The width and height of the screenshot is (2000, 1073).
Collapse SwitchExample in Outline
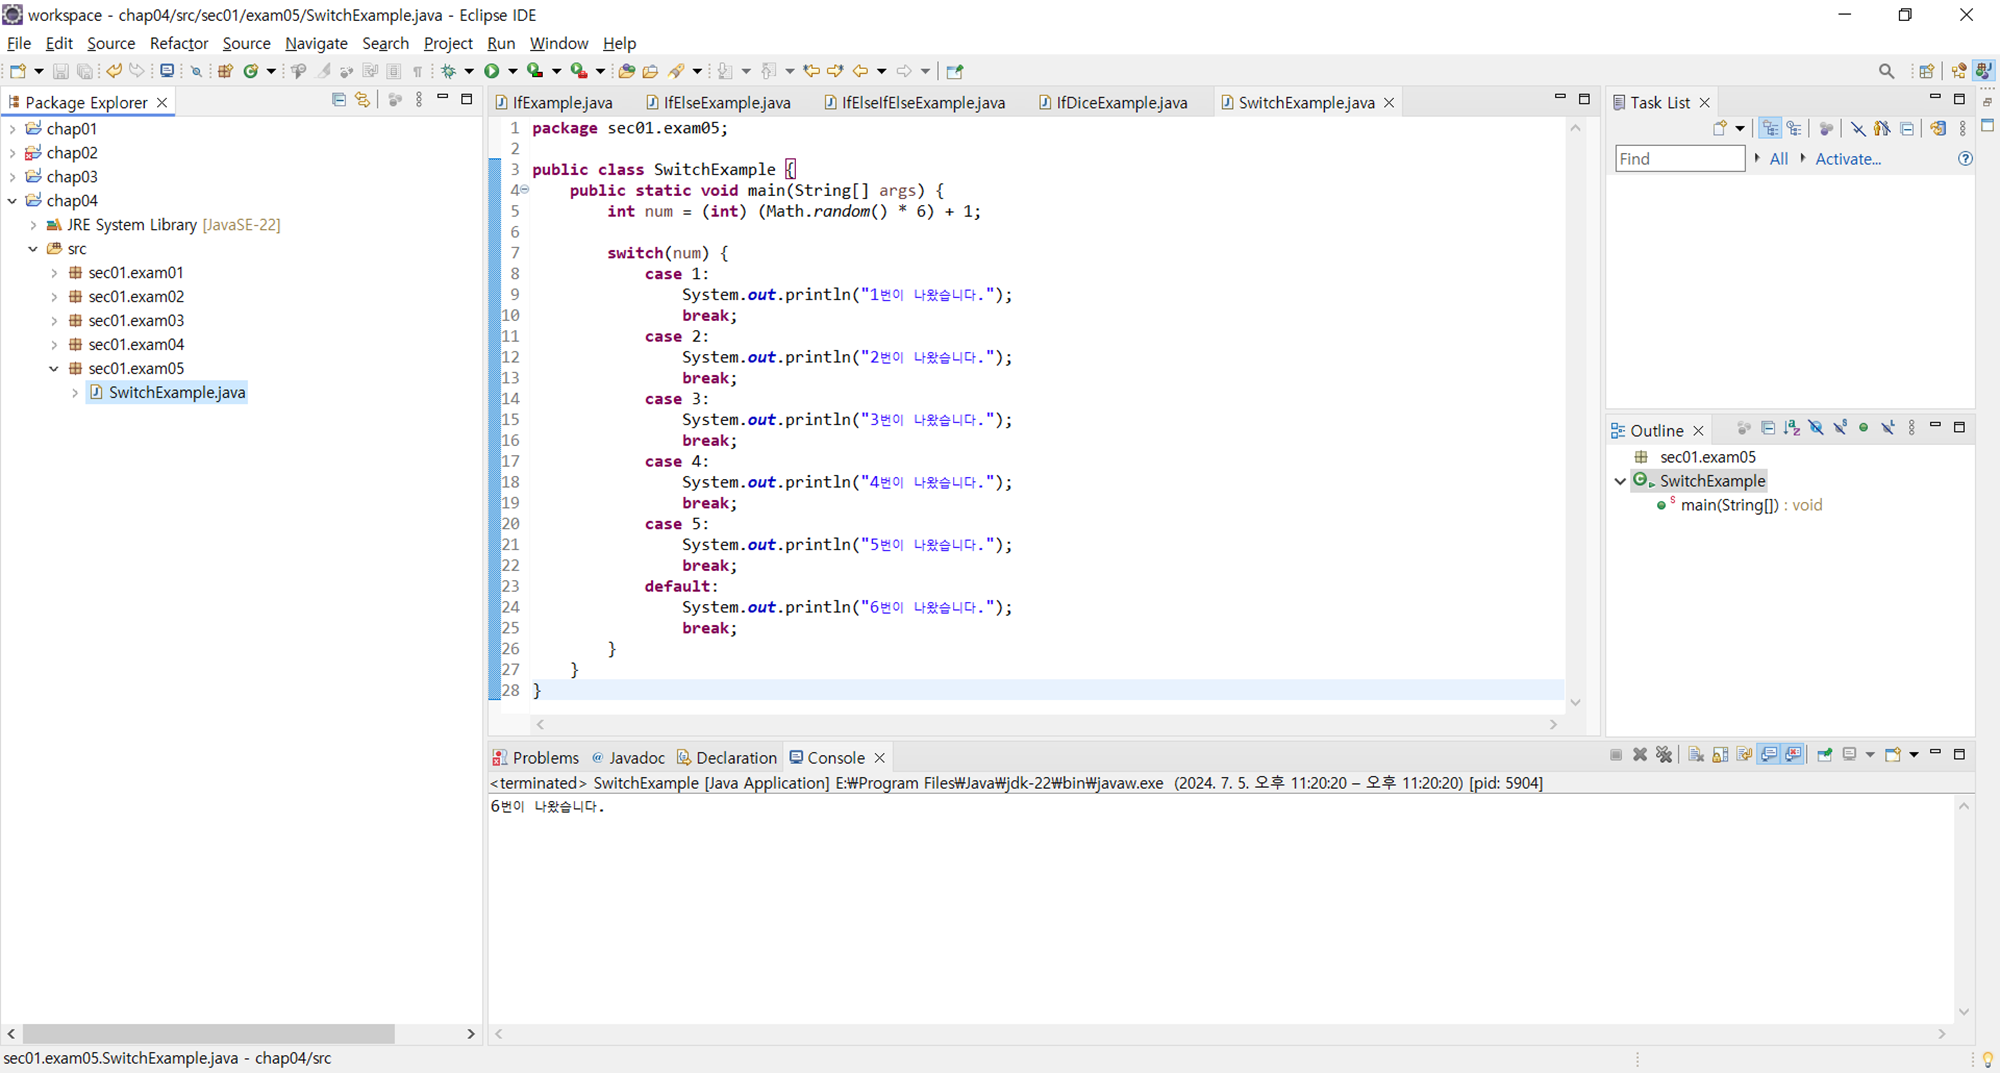[1620, 481]
